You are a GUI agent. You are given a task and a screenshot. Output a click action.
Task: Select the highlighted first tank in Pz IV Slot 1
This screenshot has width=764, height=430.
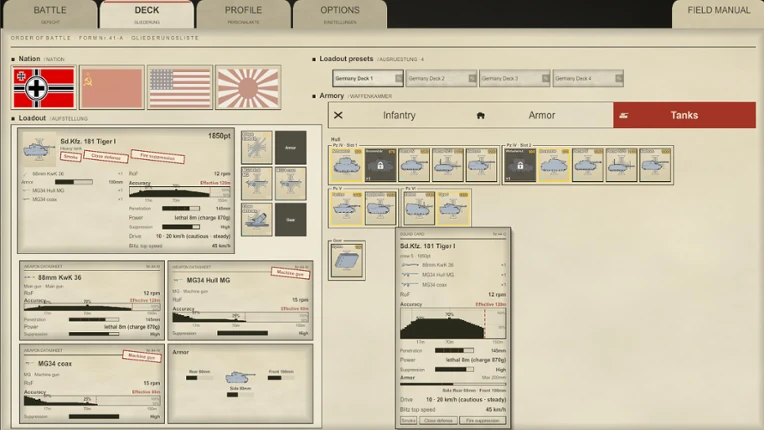(x=347, y=165)
